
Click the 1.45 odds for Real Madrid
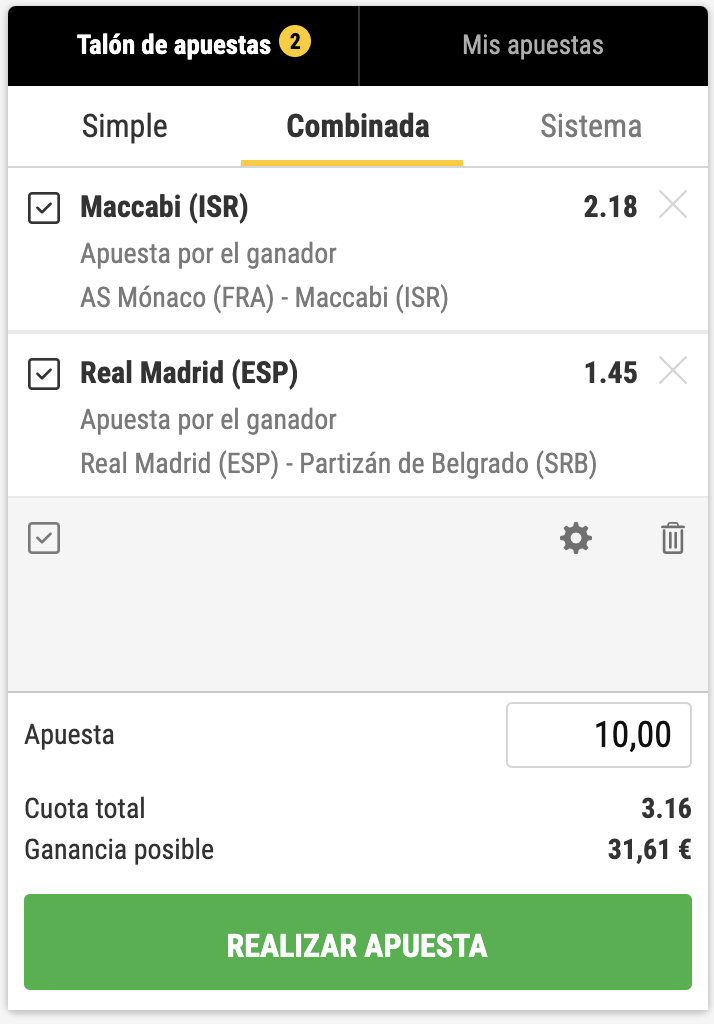click(x=610, y=373)
